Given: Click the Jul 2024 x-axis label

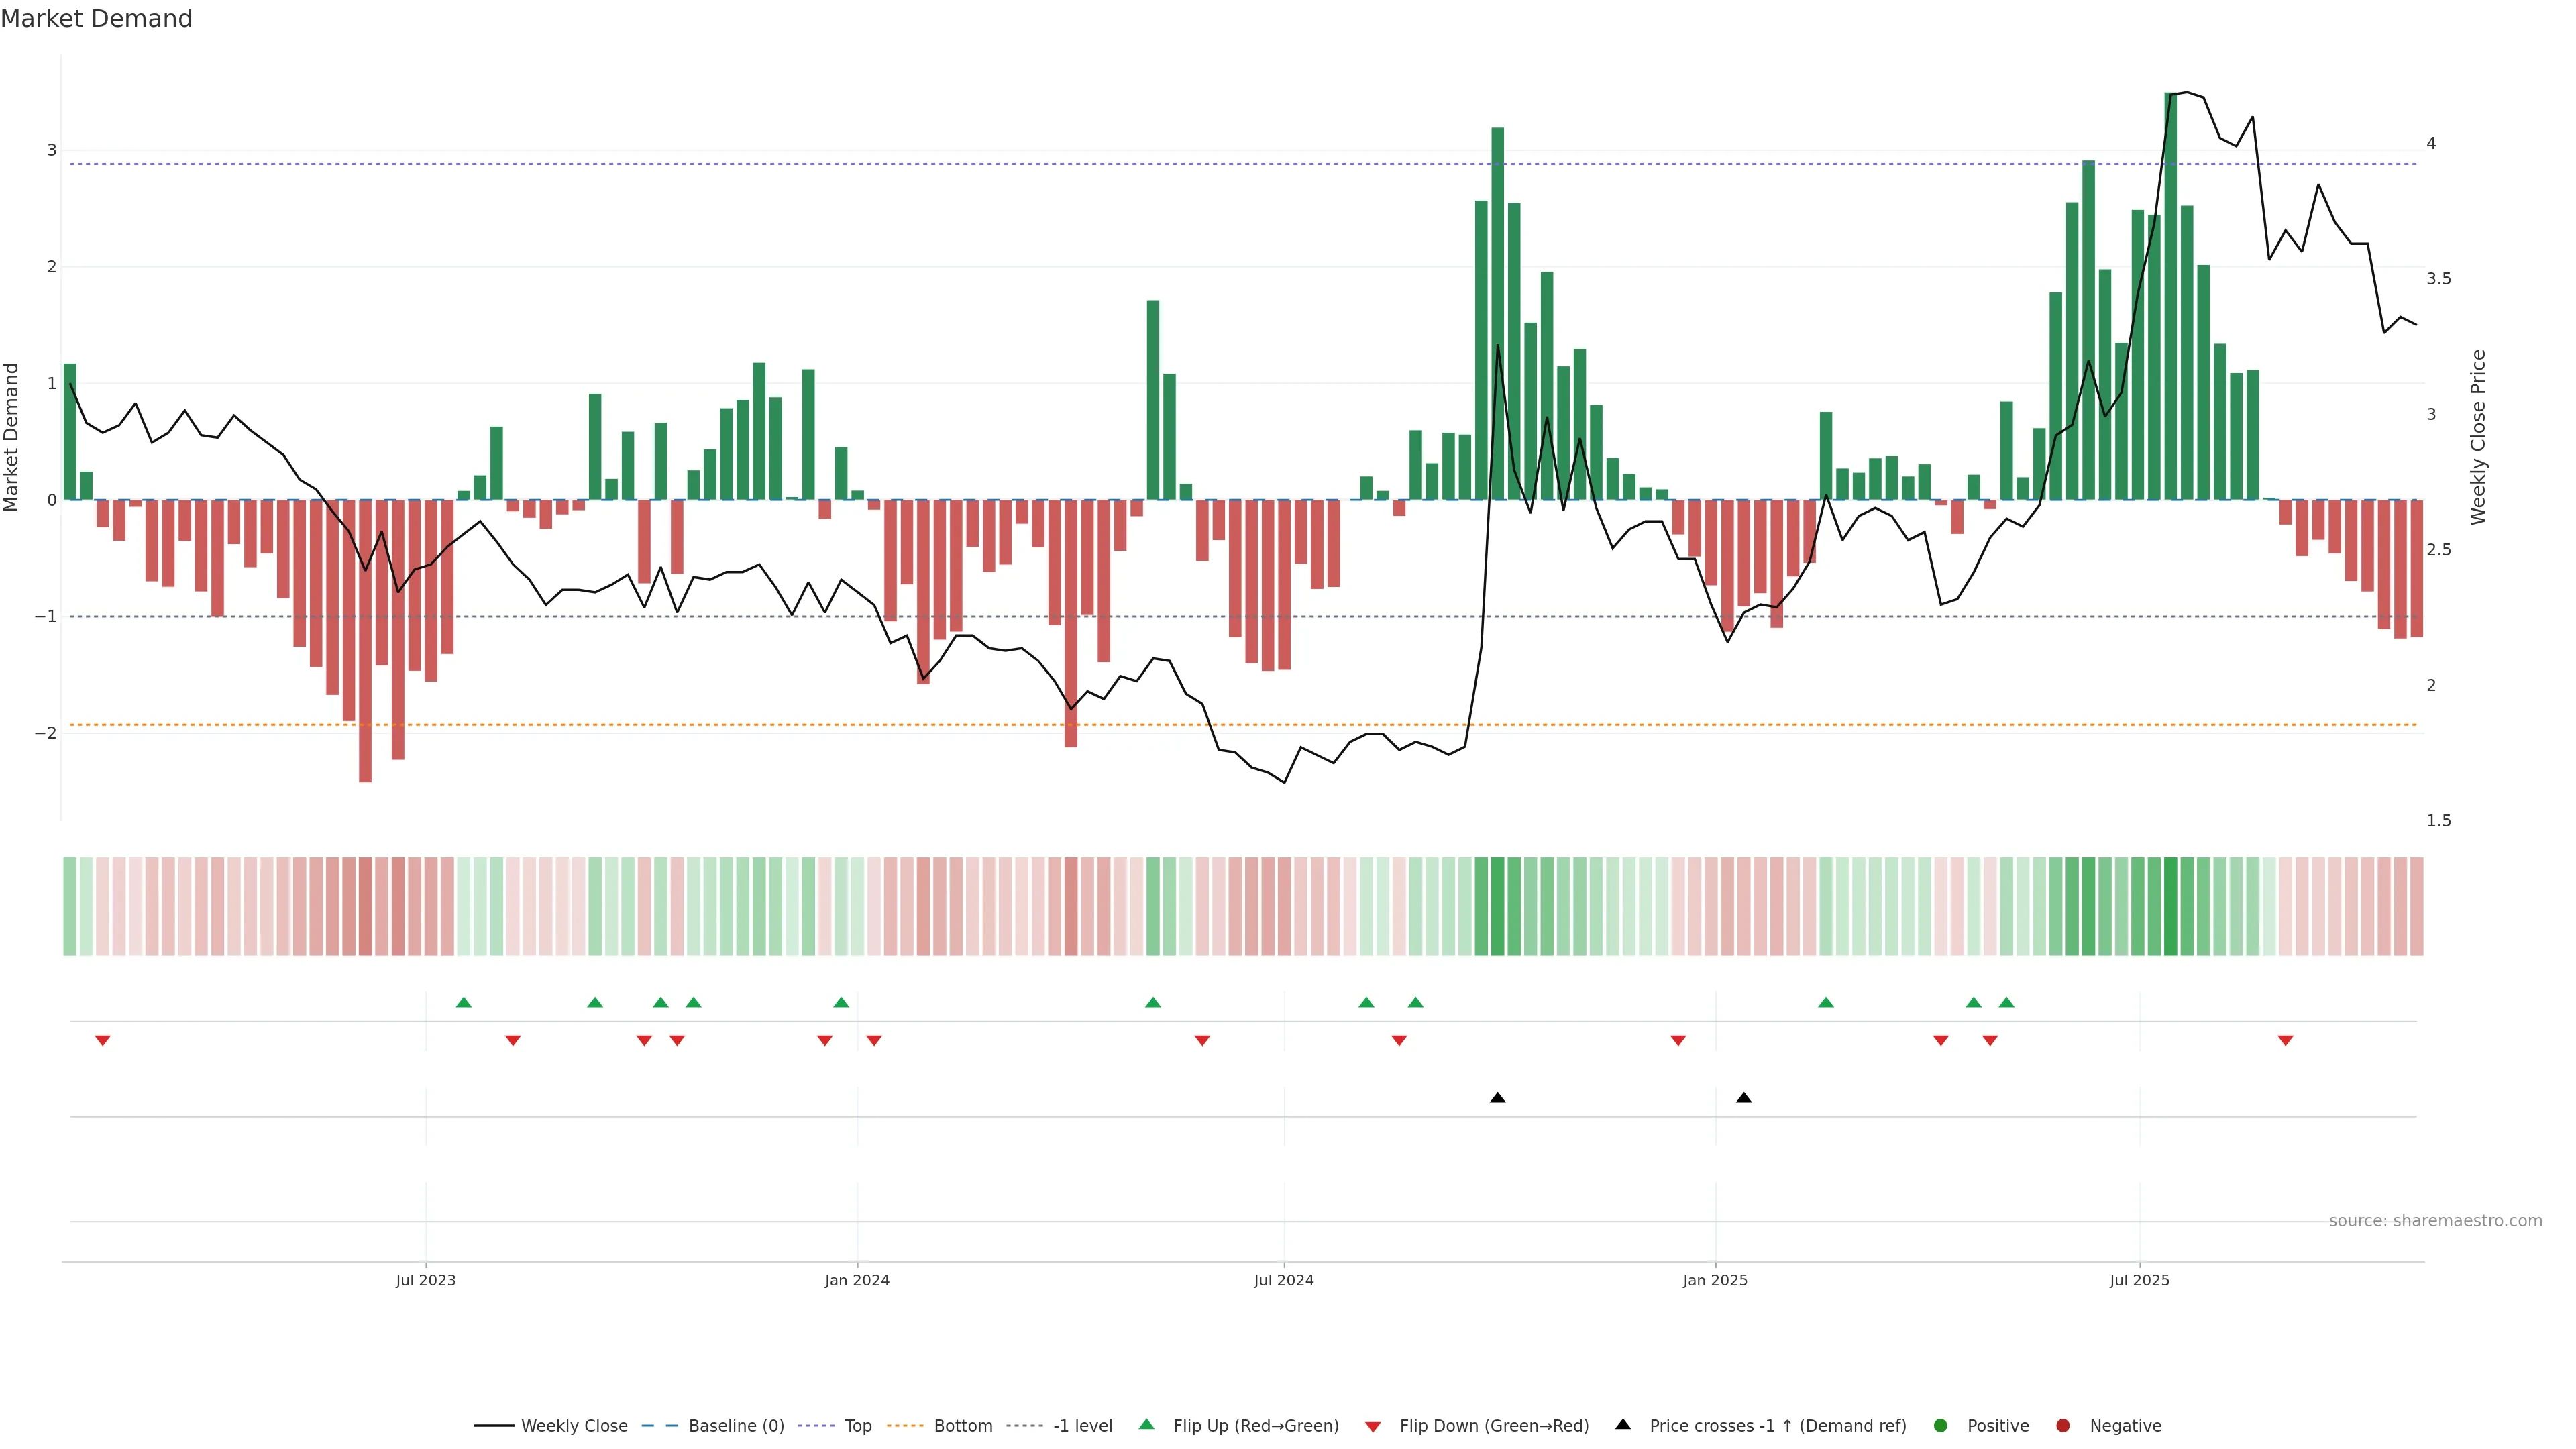Looking at the screenshot, I should [1284, 1280].
